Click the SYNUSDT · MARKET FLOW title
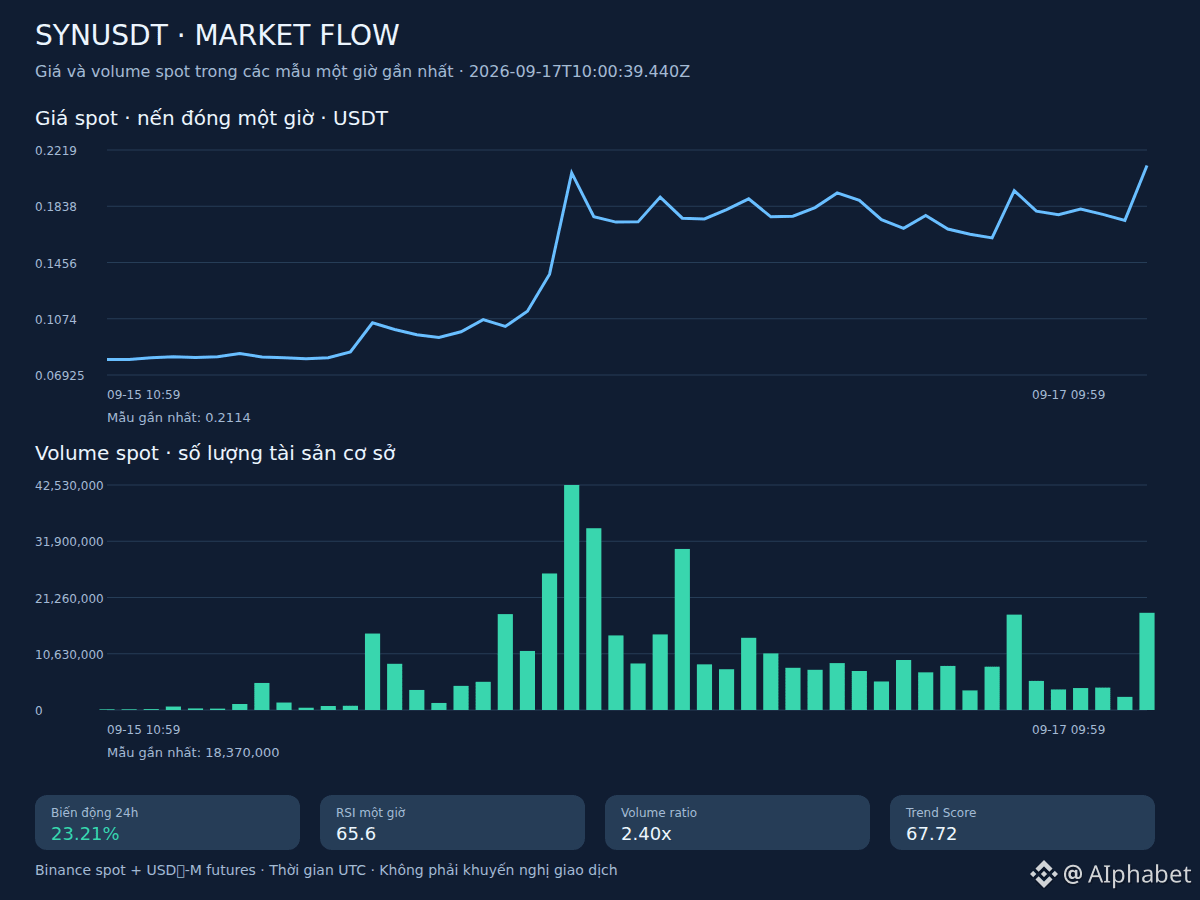Viewport: 1200px width, 900px height. coord(217,35)
